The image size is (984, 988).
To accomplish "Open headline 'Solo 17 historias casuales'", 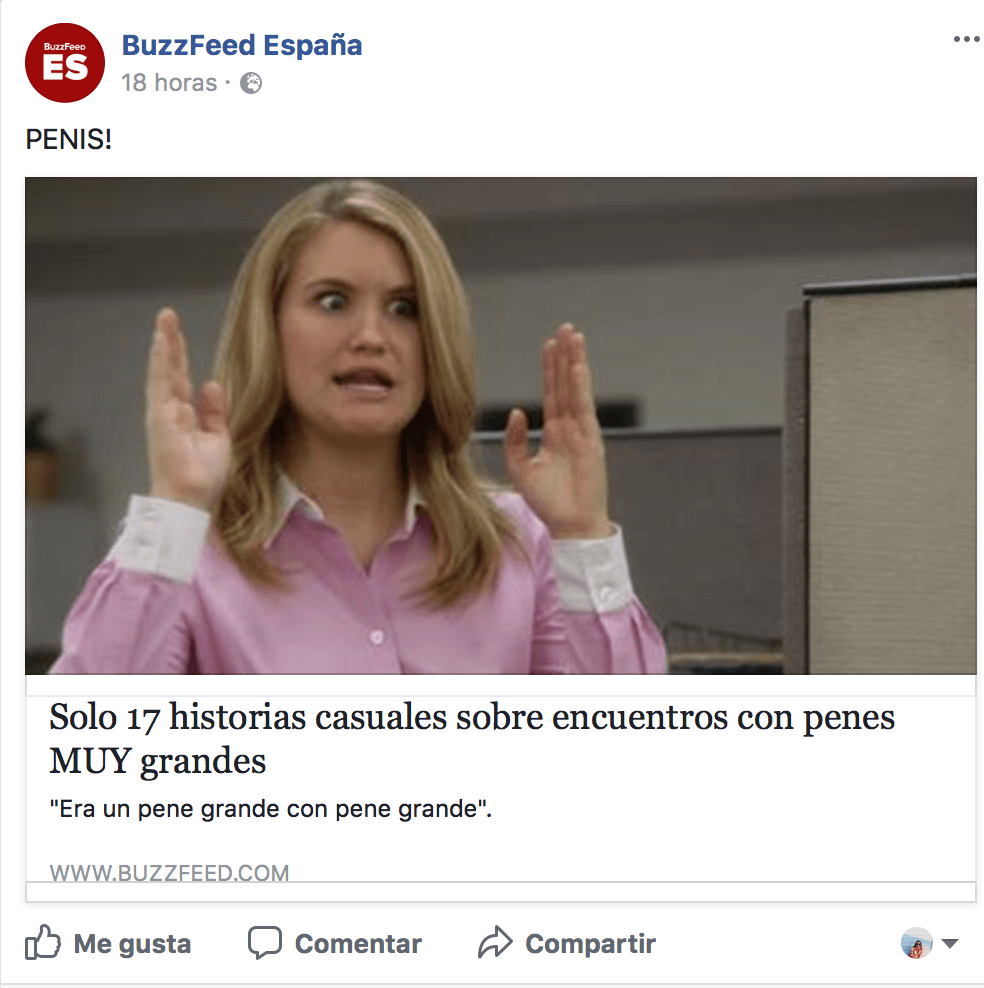I will 472,718.
